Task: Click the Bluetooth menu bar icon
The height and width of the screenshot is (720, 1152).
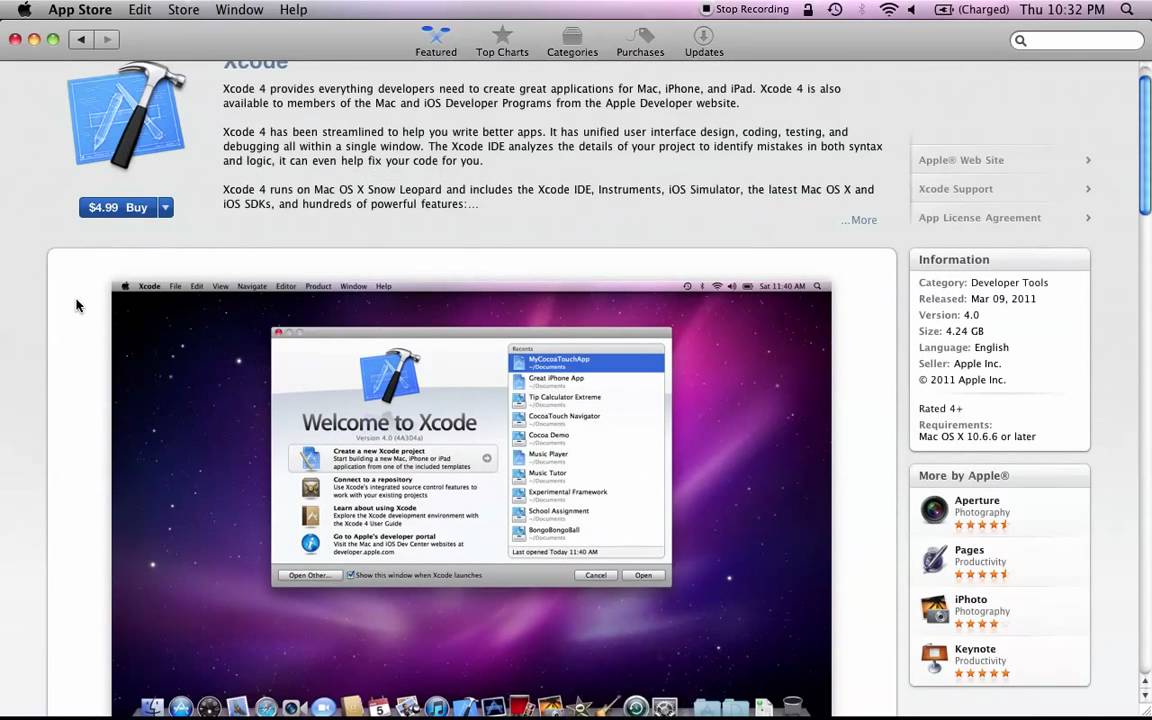Action: [862, 10]
